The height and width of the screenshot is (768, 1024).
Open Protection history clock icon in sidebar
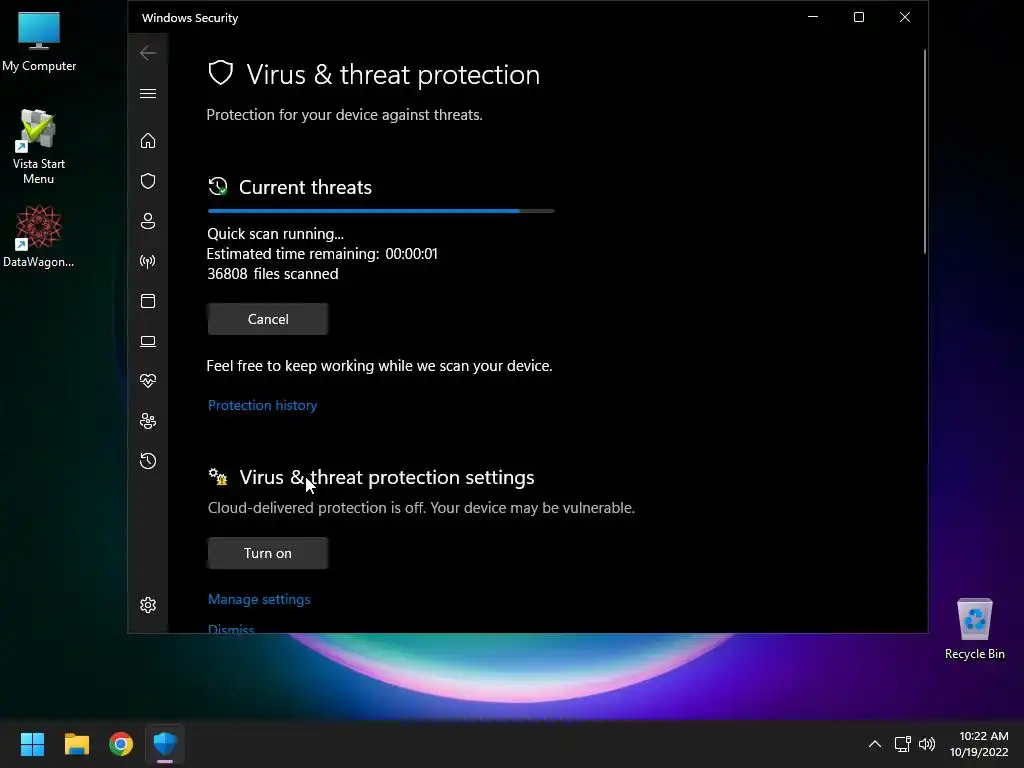(x=148, y=461)
